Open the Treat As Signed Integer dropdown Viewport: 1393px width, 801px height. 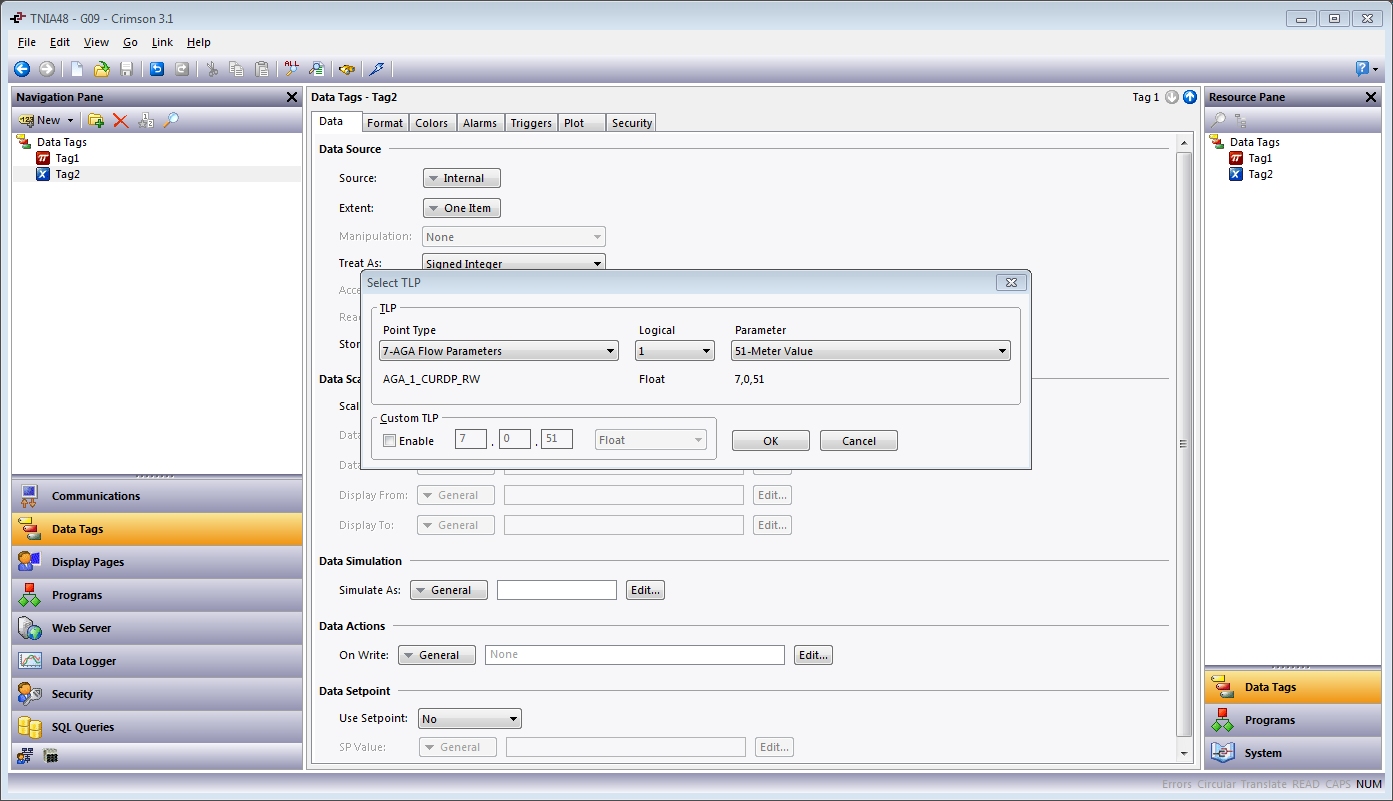[514, 264]
